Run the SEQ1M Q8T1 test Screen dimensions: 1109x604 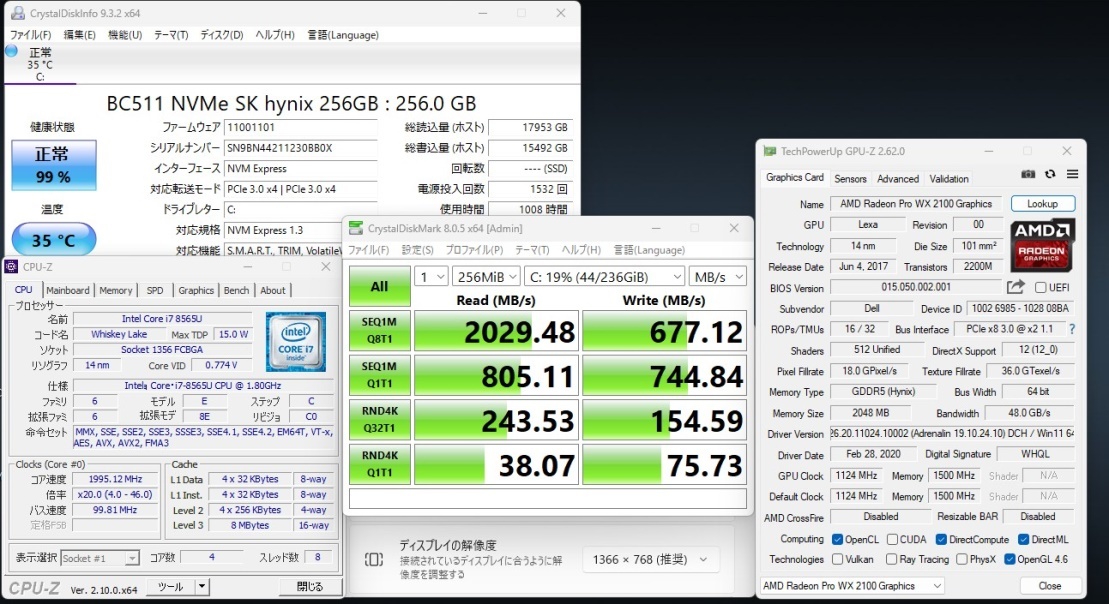(x=380, y=330)
